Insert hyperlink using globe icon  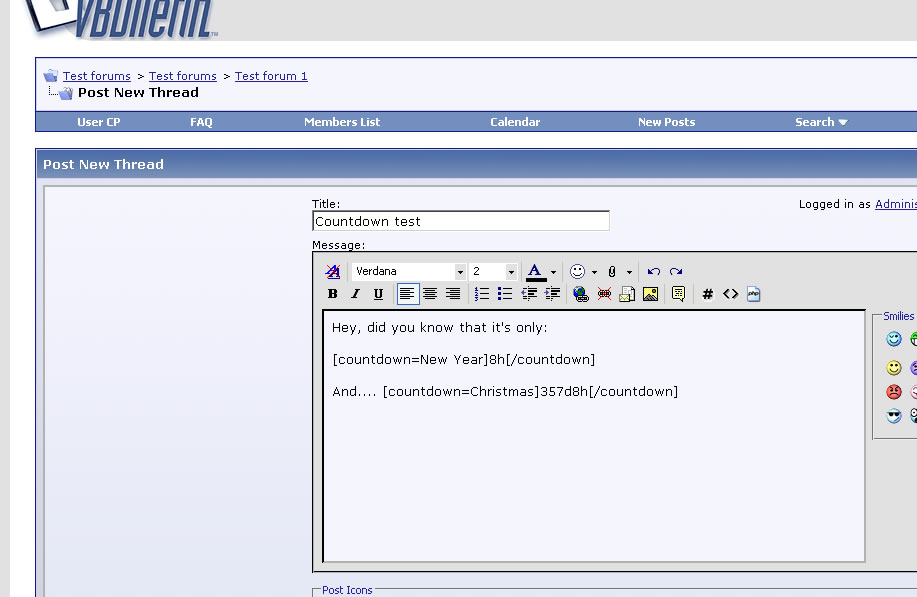click(x=581, y=294)
